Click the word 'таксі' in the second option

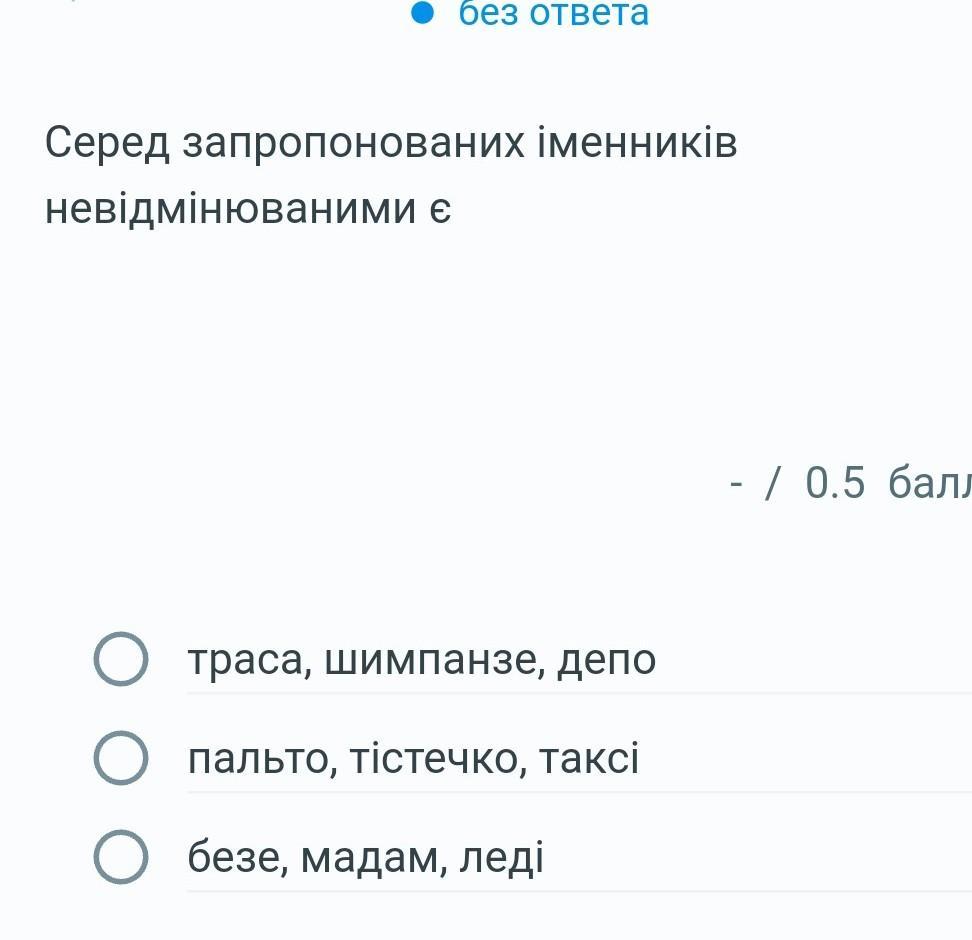point(589,759)
